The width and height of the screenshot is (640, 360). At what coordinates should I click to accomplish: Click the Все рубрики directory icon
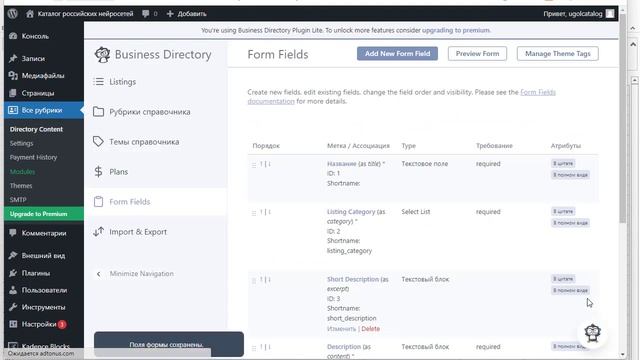point(13,110)
